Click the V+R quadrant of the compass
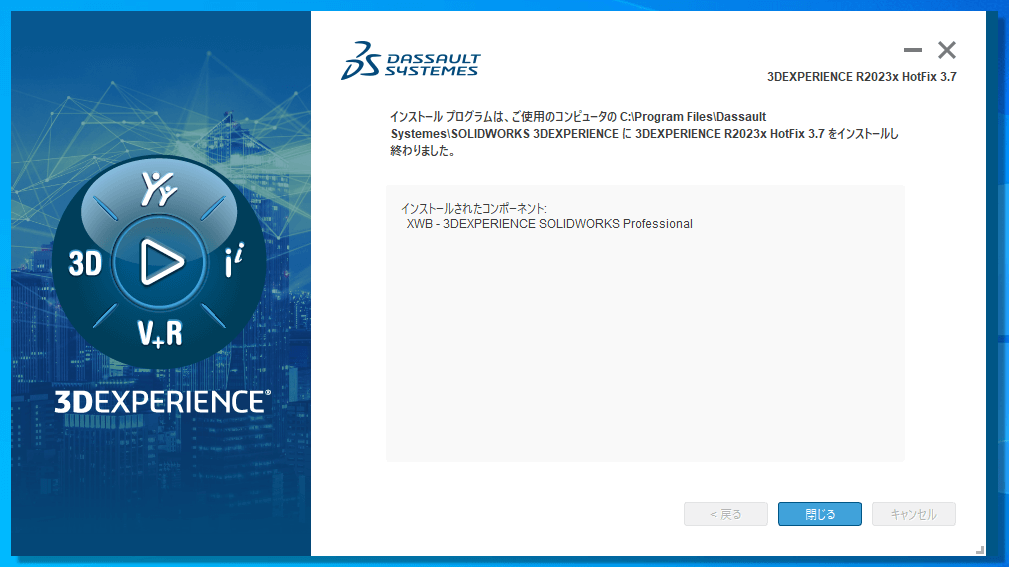This screenshot has height=567, width=1009. pos(160,334)
